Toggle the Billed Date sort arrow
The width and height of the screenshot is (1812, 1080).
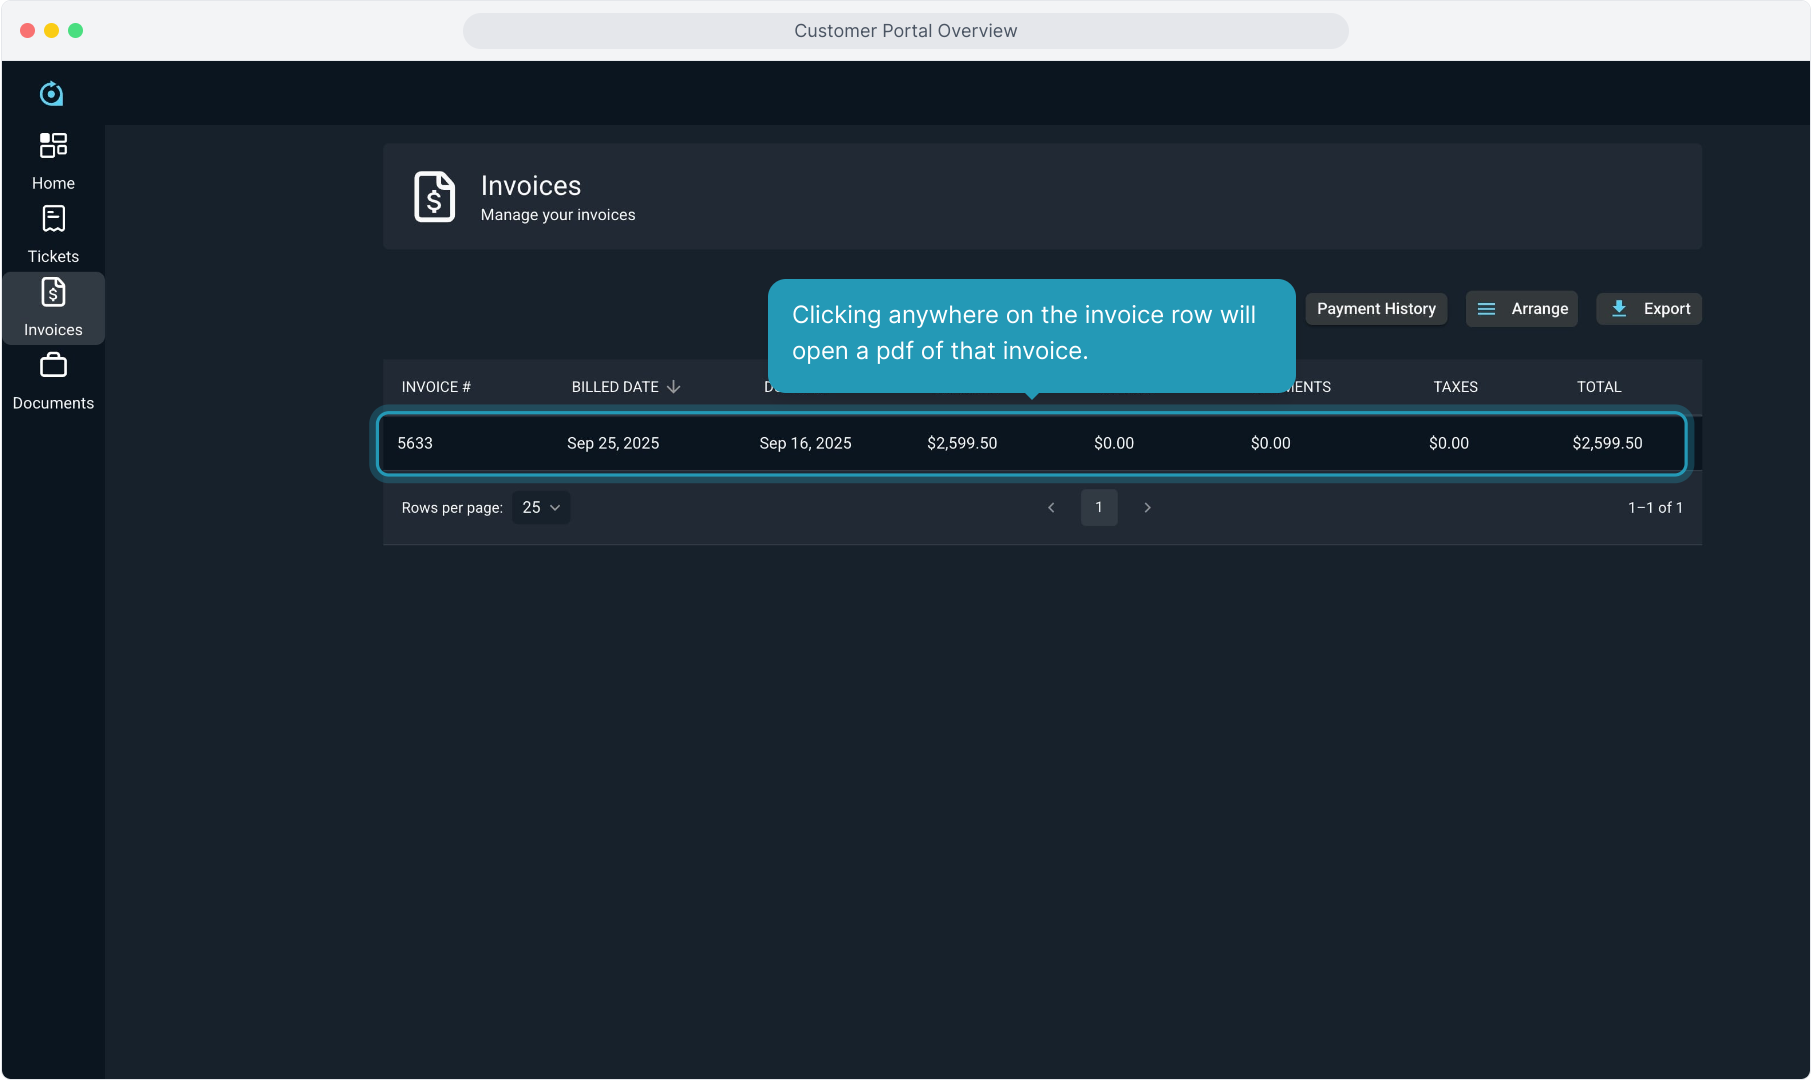[x=674, y=387]
